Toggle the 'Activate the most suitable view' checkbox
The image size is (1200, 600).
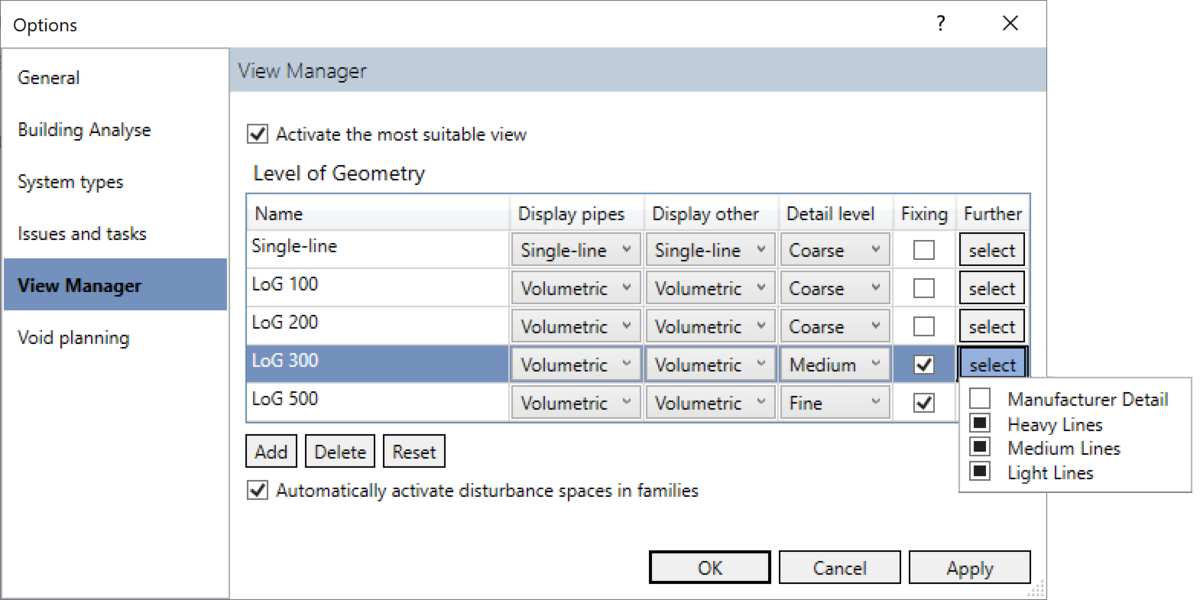257,134
